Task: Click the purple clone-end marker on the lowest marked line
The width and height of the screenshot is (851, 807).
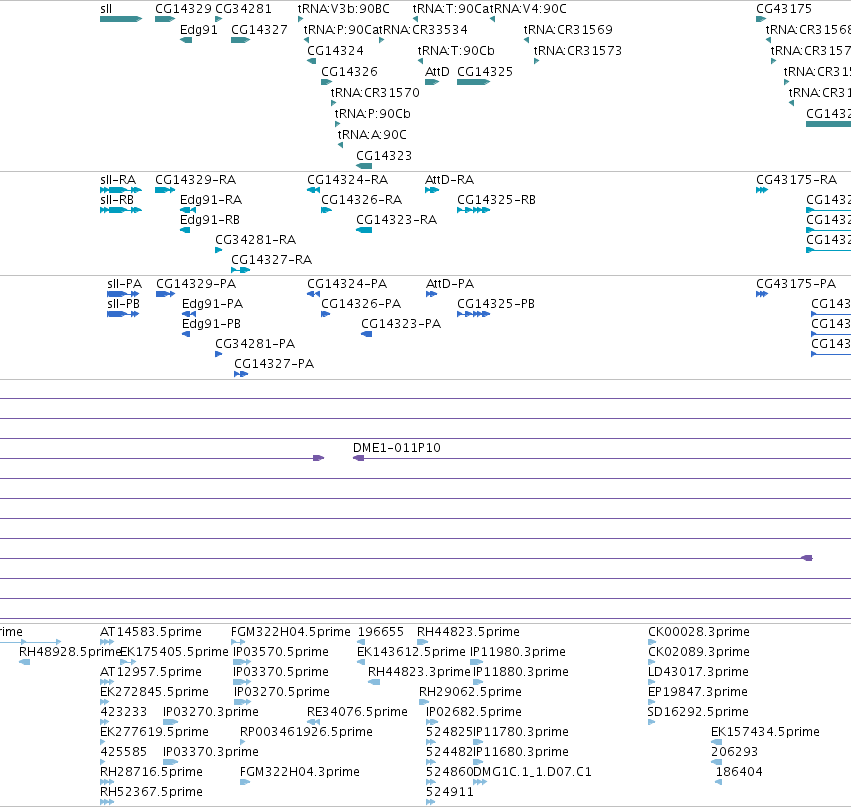Action: pos(807,558)
